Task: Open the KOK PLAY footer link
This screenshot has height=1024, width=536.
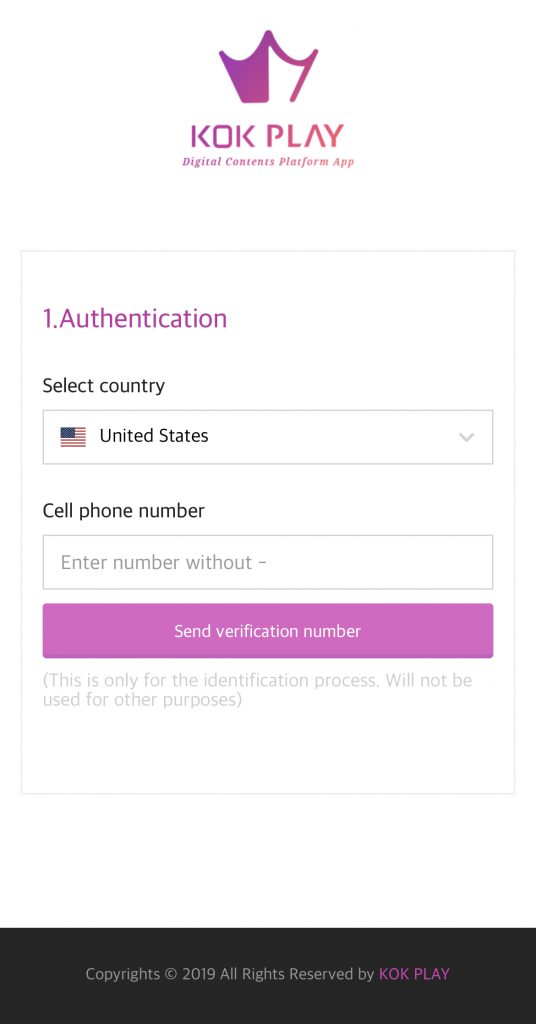Action: (x=414, y=974)
